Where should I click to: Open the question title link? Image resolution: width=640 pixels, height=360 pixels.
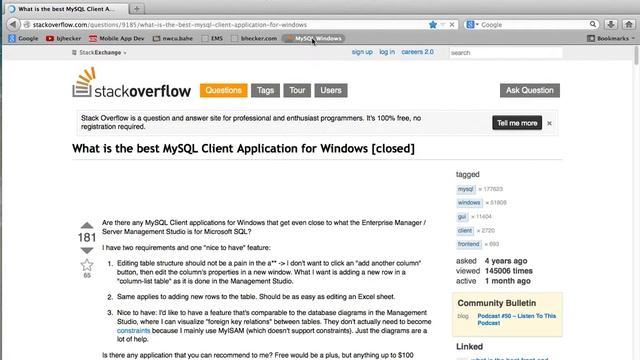point(243,149)
